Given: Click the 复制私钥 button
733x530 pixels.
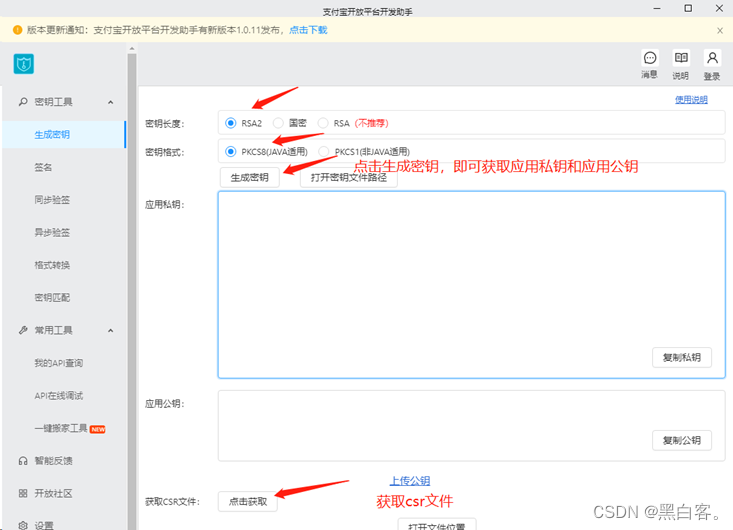Looking at the screenshot, I should (682, 358).
